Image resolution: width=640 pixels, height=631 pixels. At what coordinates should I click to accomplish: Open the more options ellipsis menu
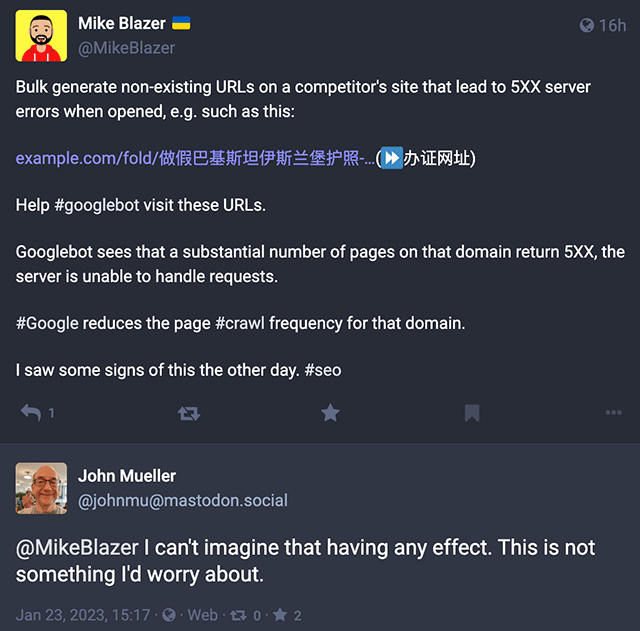pyautogui.click(x=613, y=412)
